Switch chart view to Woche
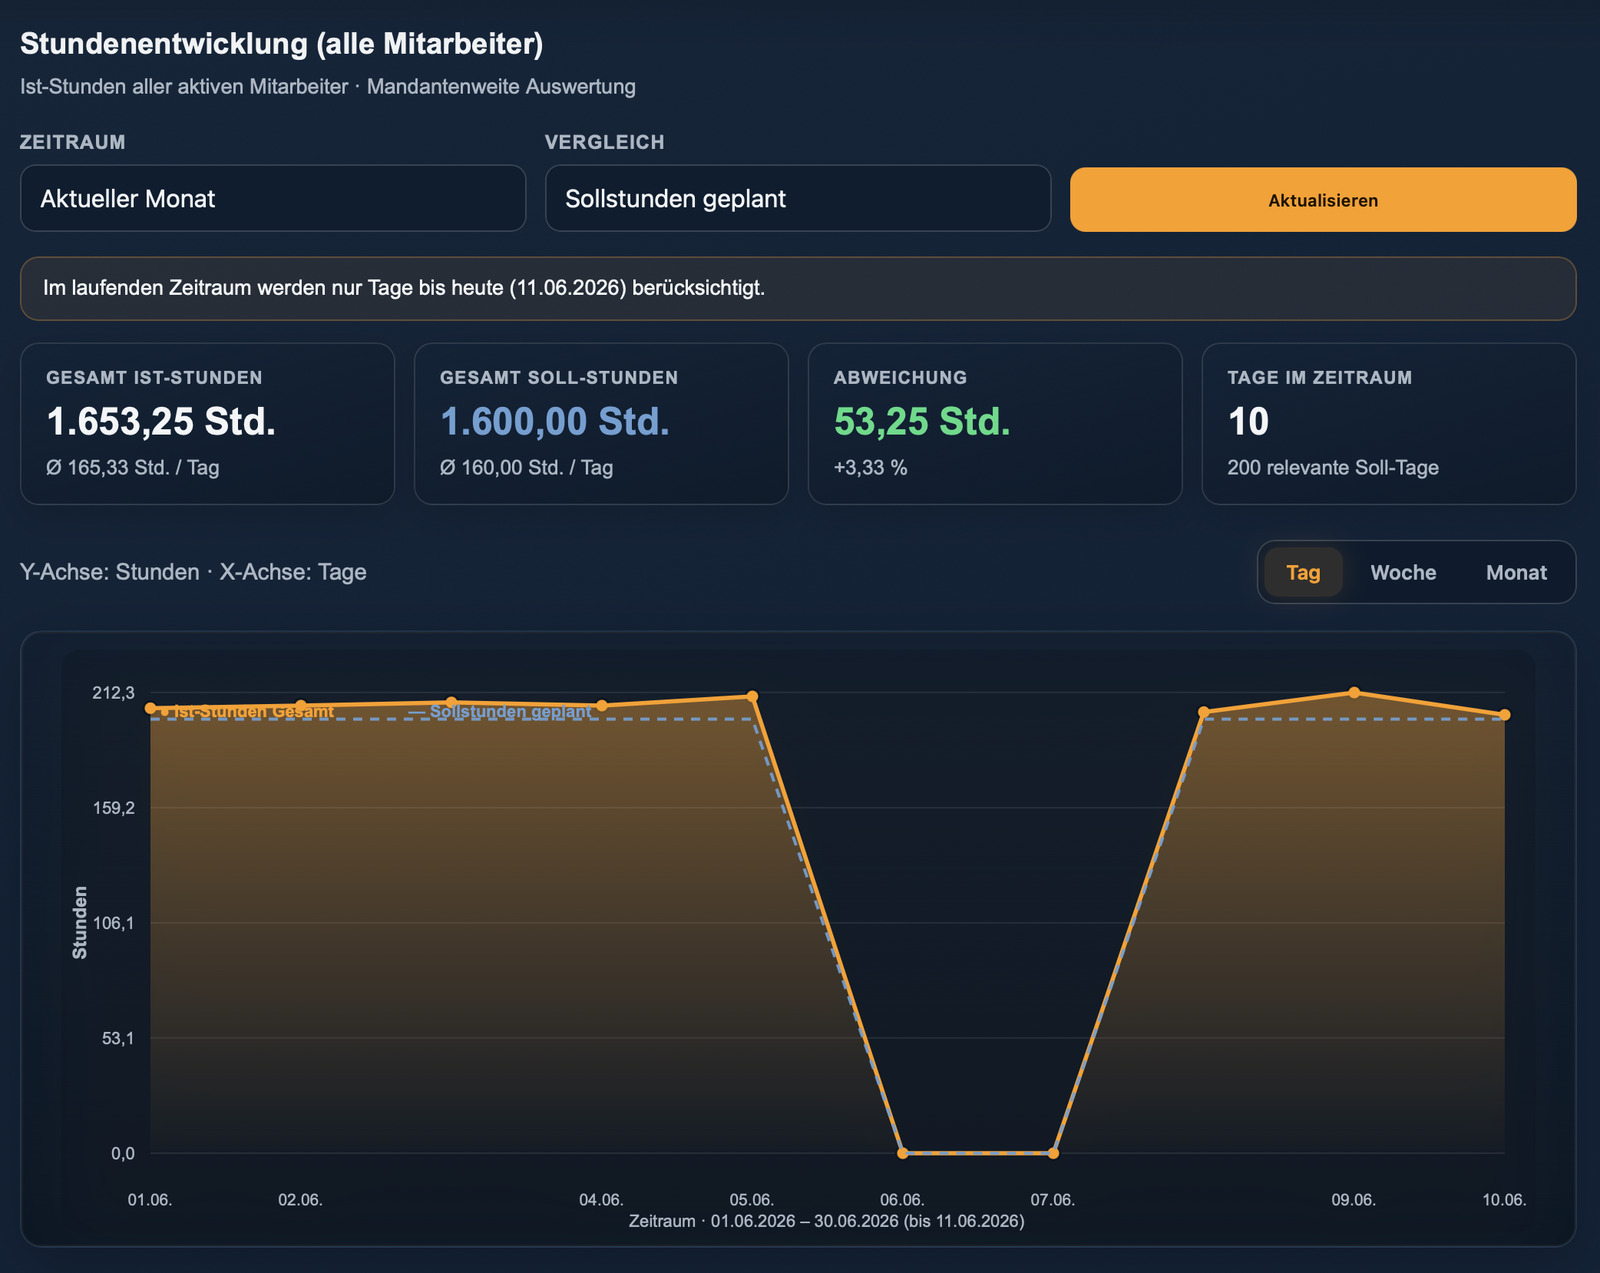Screen dimensions: 1600x1273 [1403, 572]
